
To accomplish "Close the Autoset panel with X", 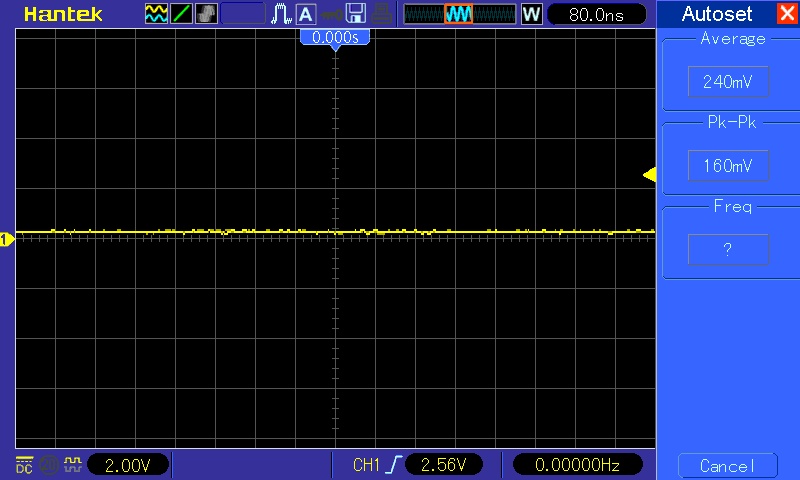I will pos(786,14).
